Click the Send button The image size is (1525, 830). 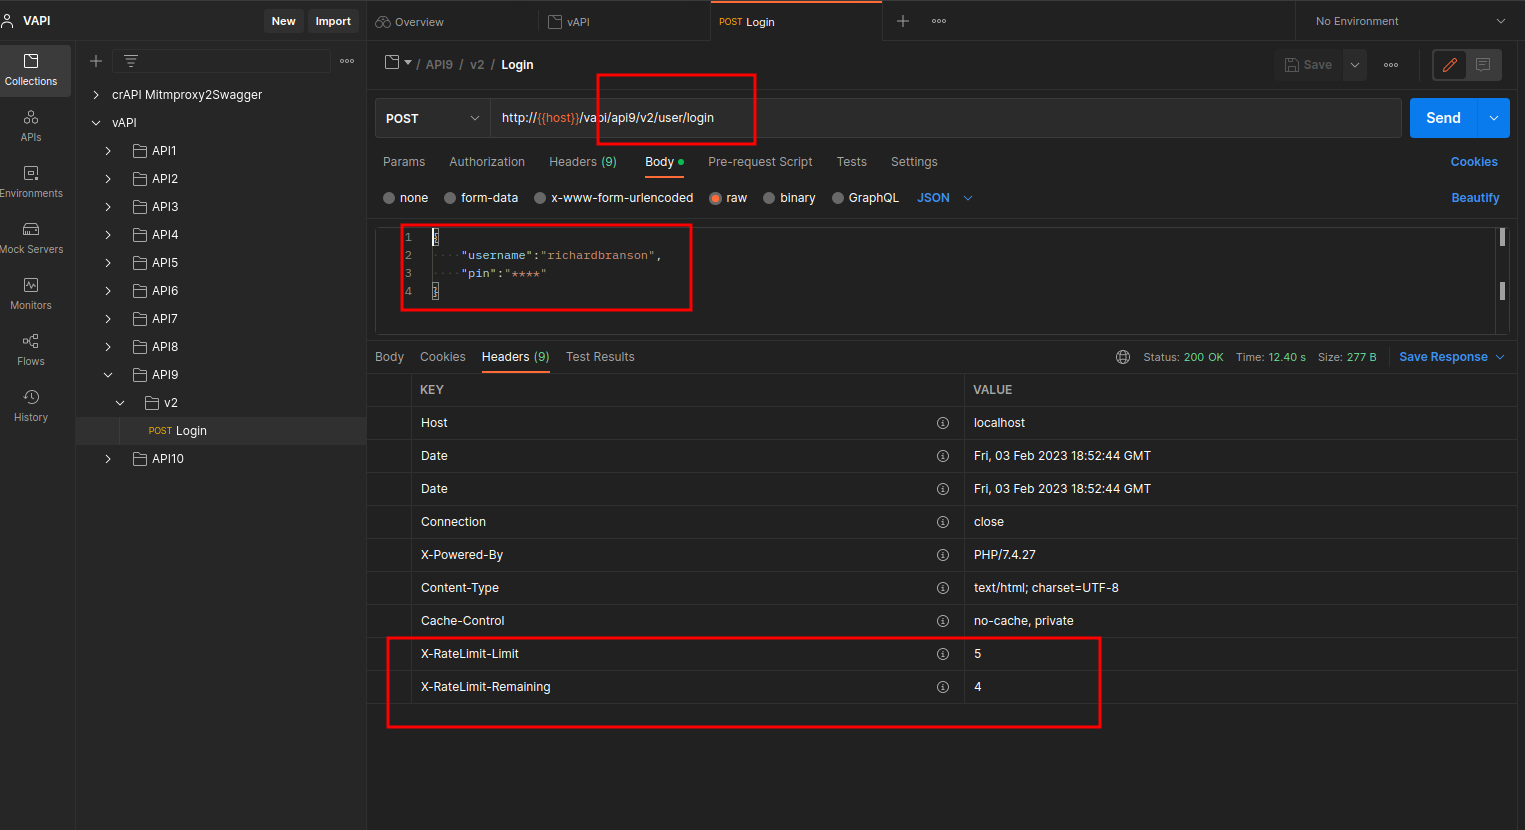tap(1443, 118)
